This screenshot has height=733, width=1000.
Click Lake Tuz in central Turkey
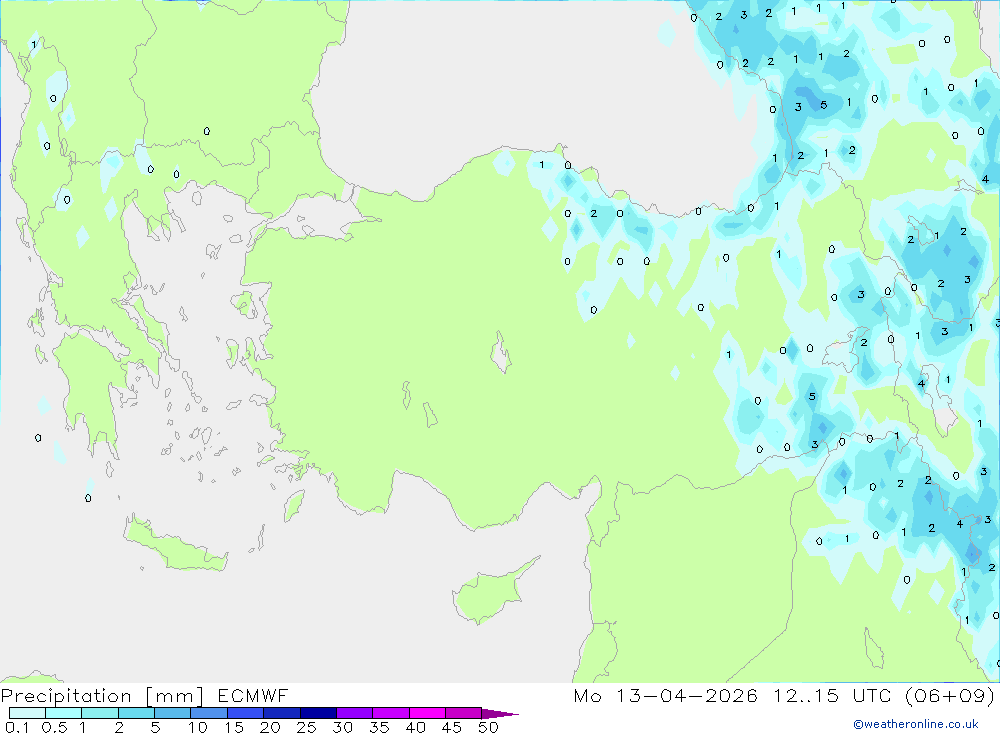pyautogui.click(x=501, y=353)
